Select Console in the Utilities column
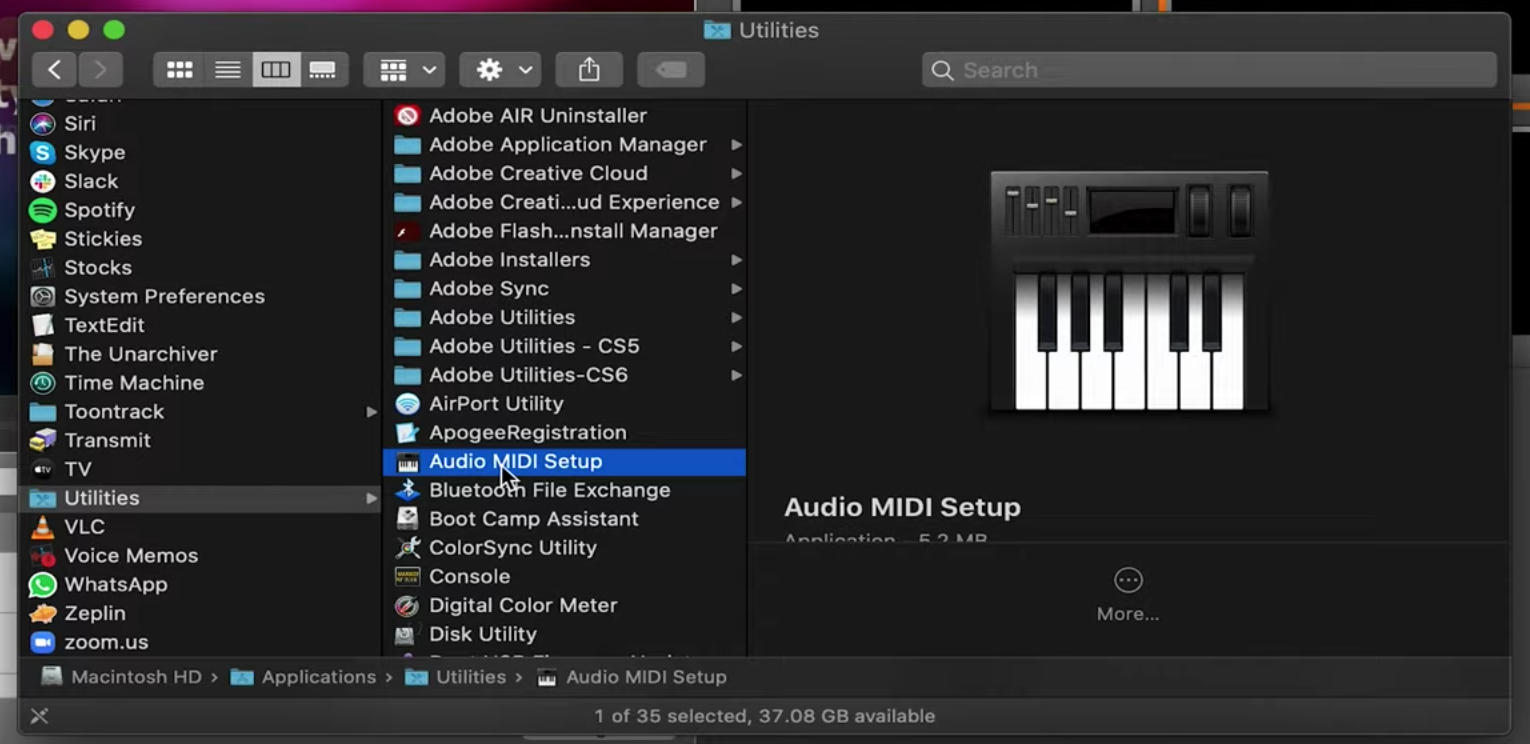 point(470,576)
